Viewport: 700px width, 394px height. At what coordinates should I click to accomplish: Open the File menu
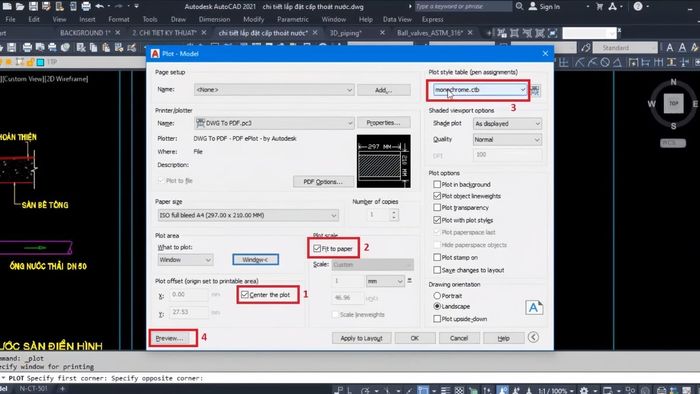point(10,20)
